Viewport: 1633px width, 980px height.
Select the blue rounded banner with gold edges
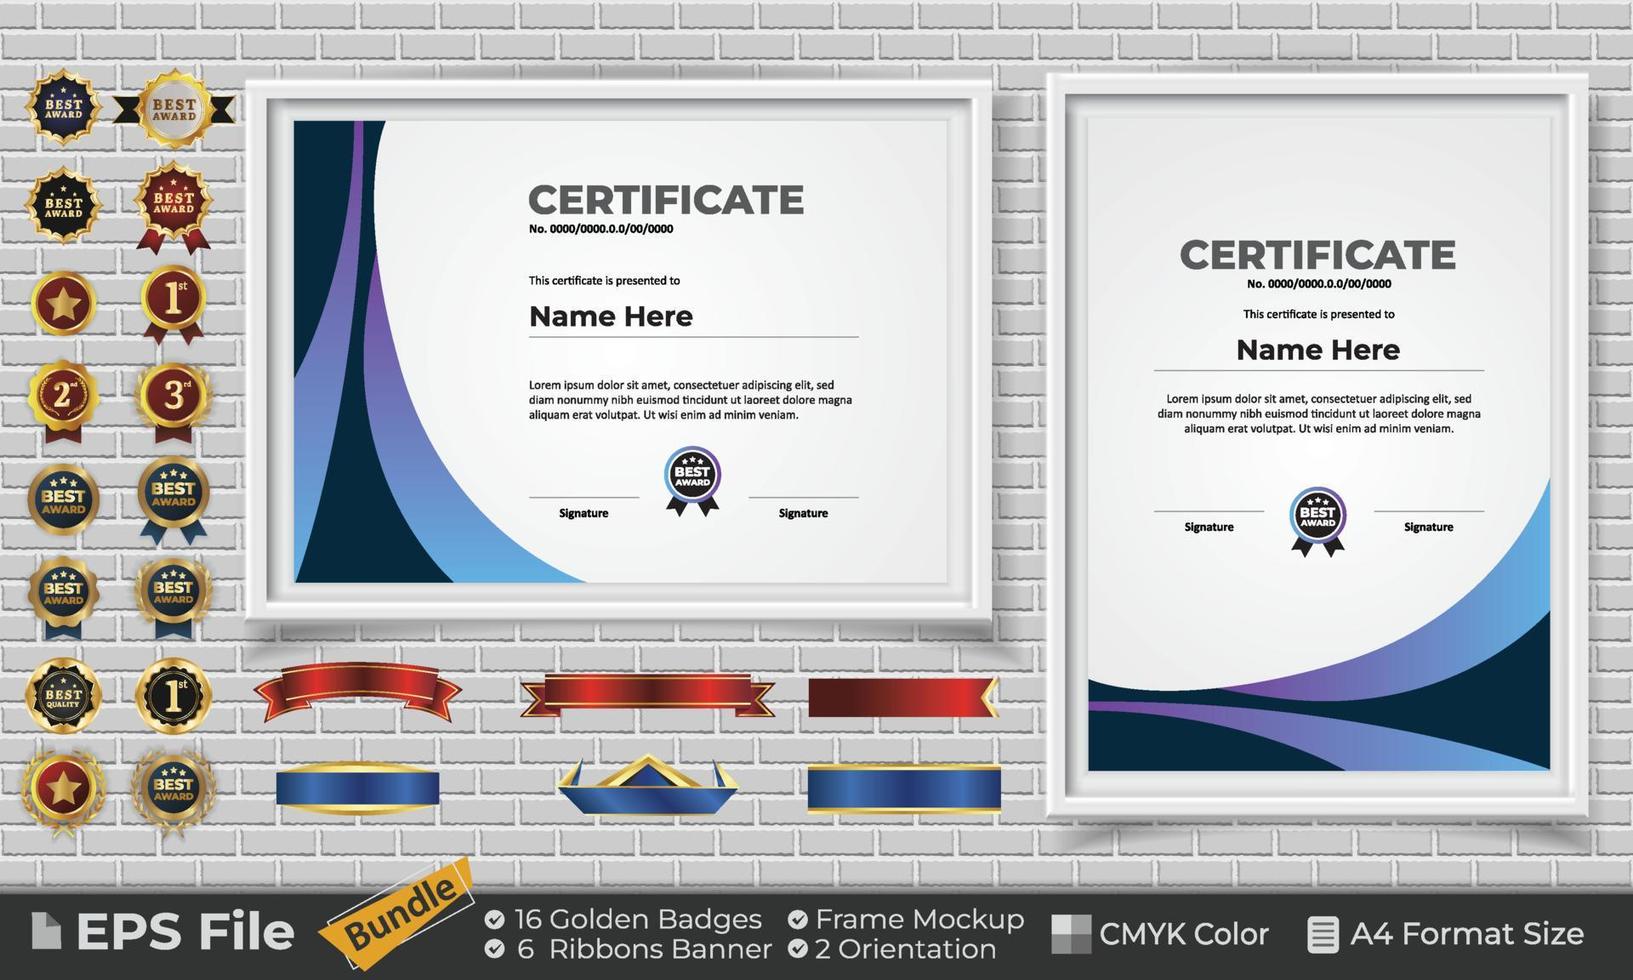click(357, 788)
